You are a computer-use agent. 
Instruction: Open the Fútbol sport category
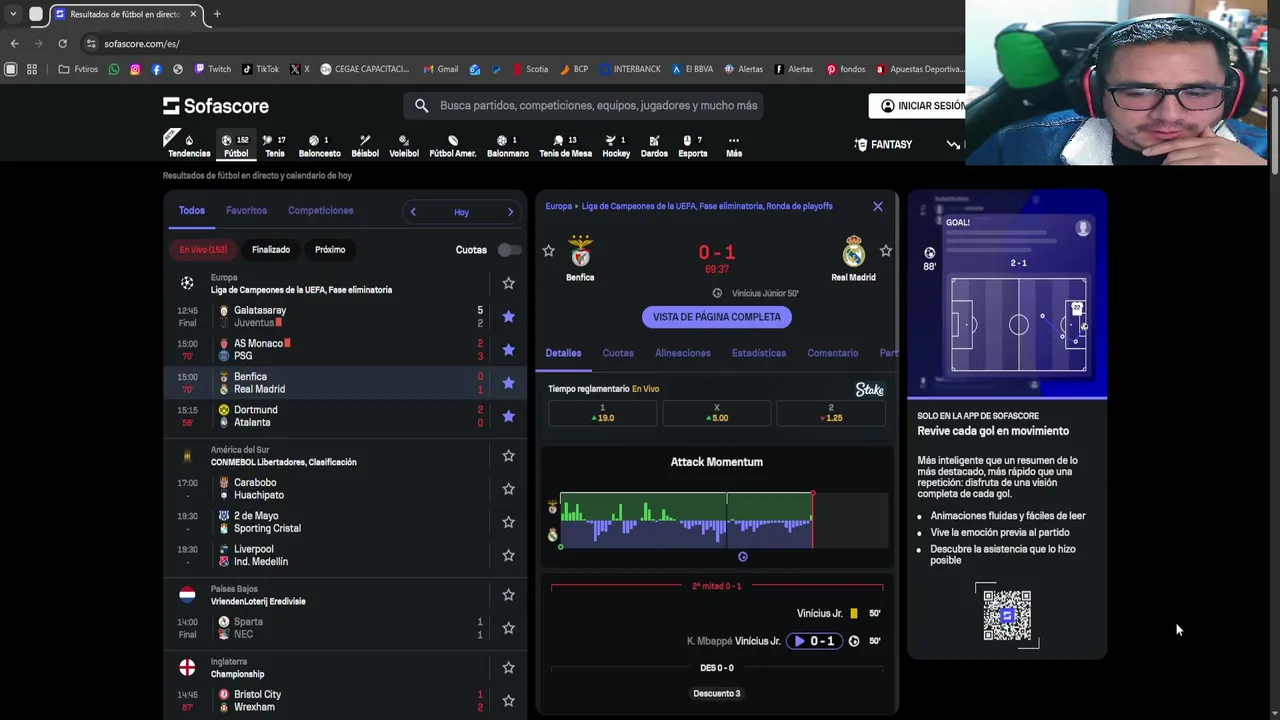(236, 146)
